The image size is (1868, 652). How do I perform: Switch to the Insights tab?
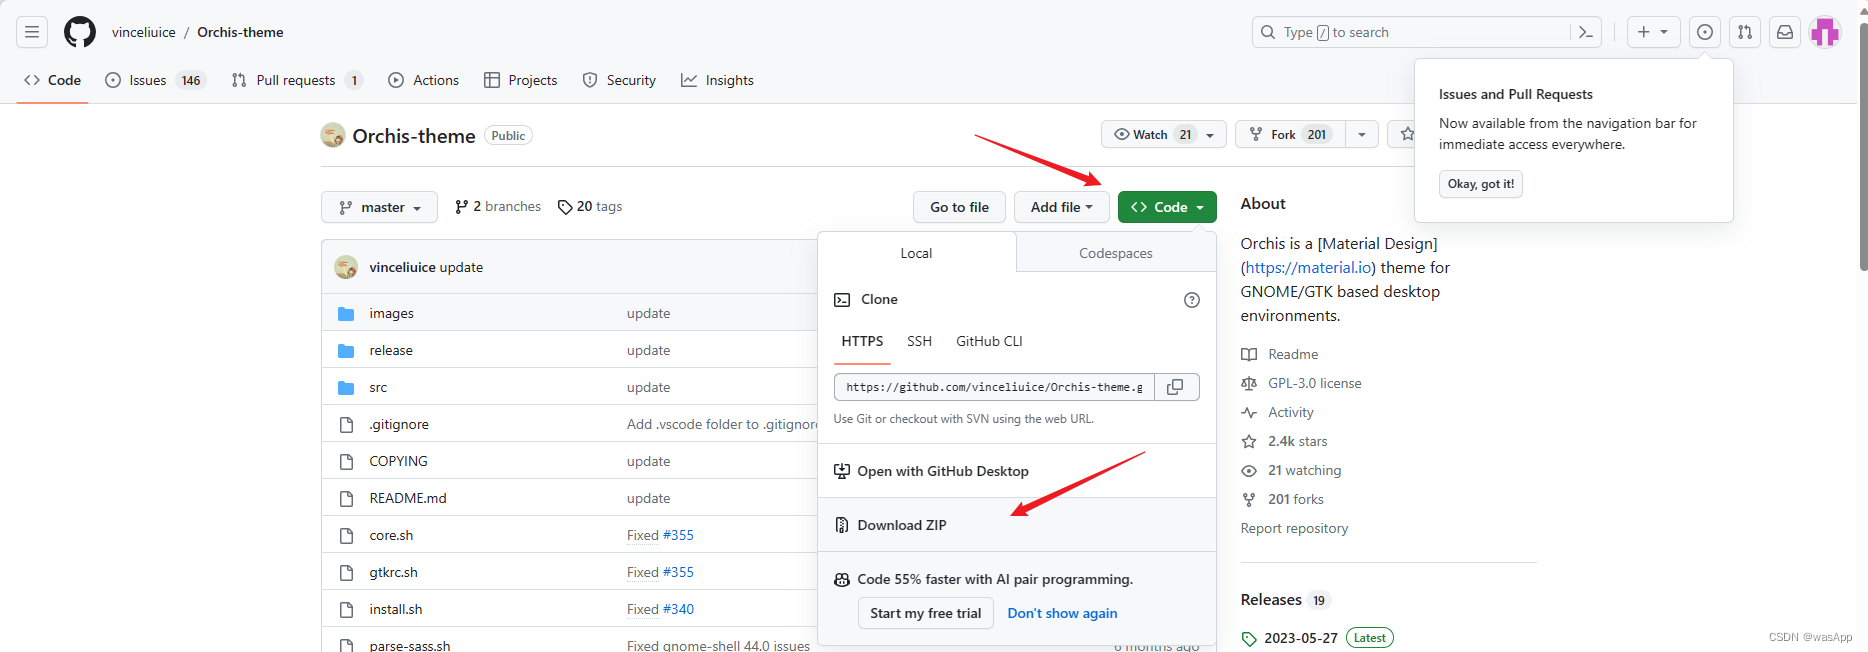[717, 80]
